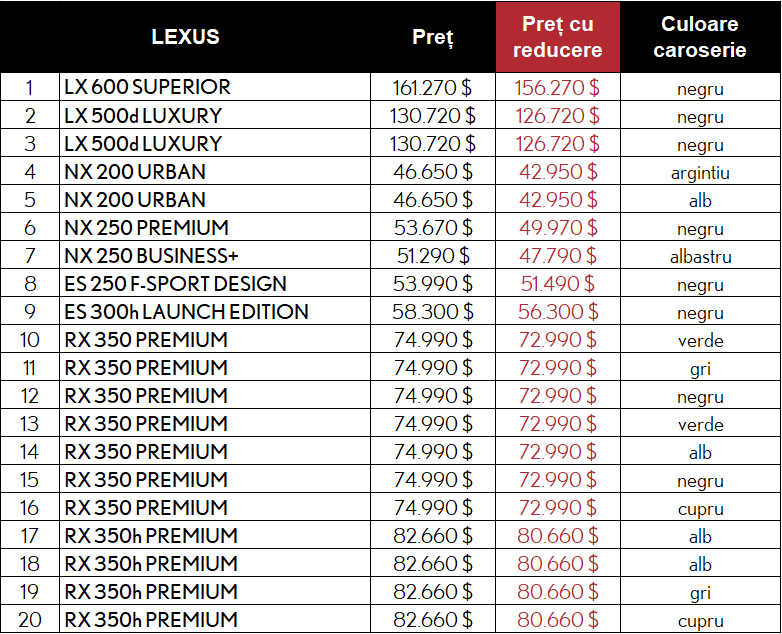Select the ES 300h LAUNCH EDITION cell
This screenshot has width=782, height=634.
tap(186, 311)
